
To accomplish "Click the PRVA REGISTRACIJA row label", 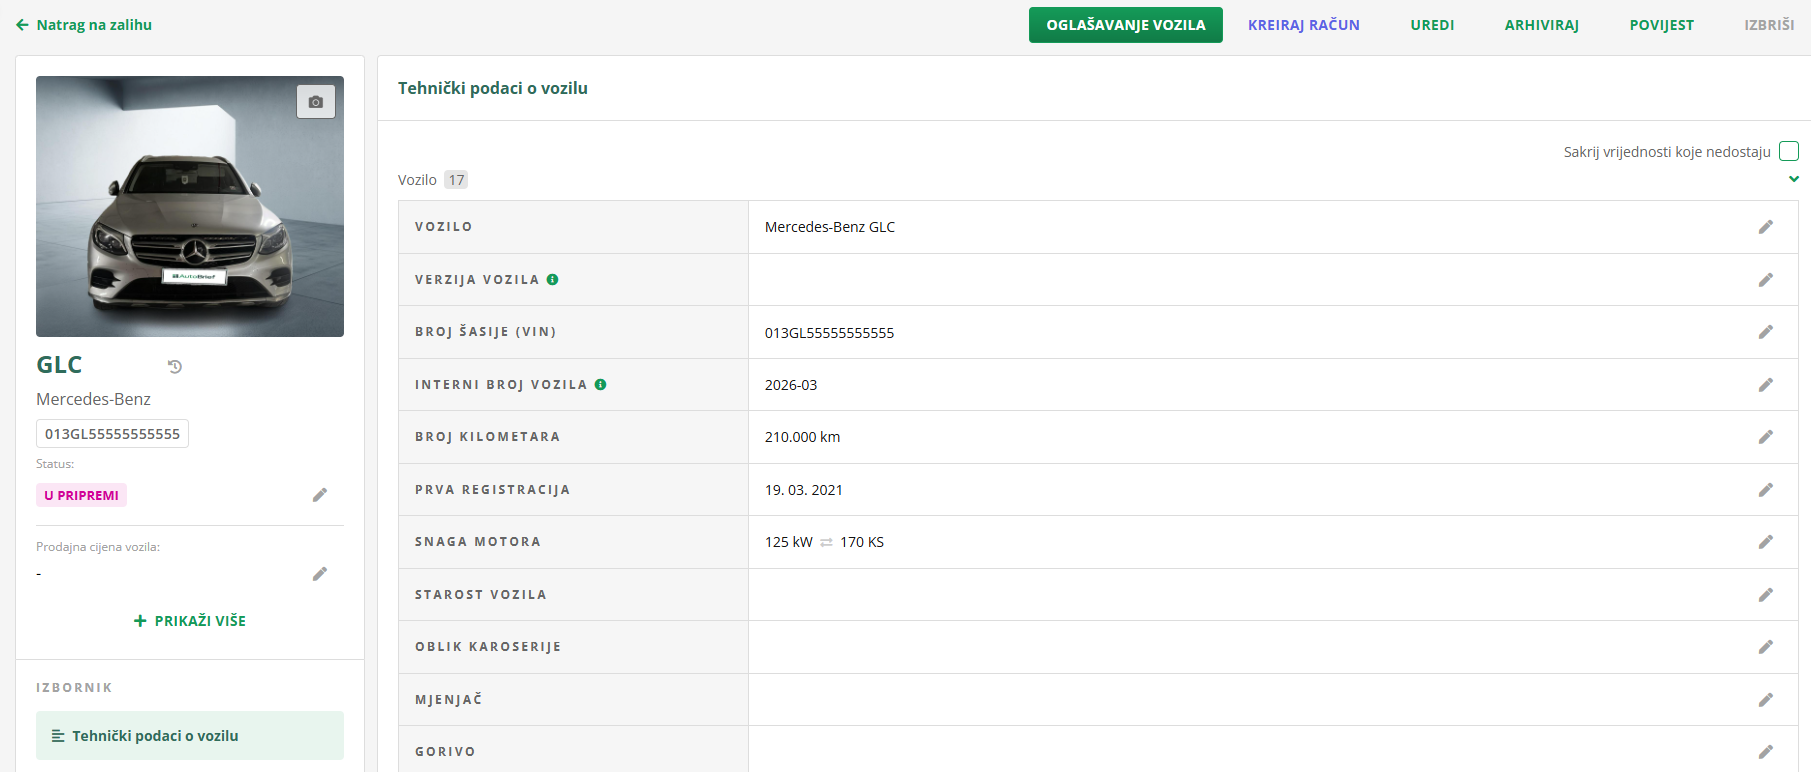I will [493, 490].
